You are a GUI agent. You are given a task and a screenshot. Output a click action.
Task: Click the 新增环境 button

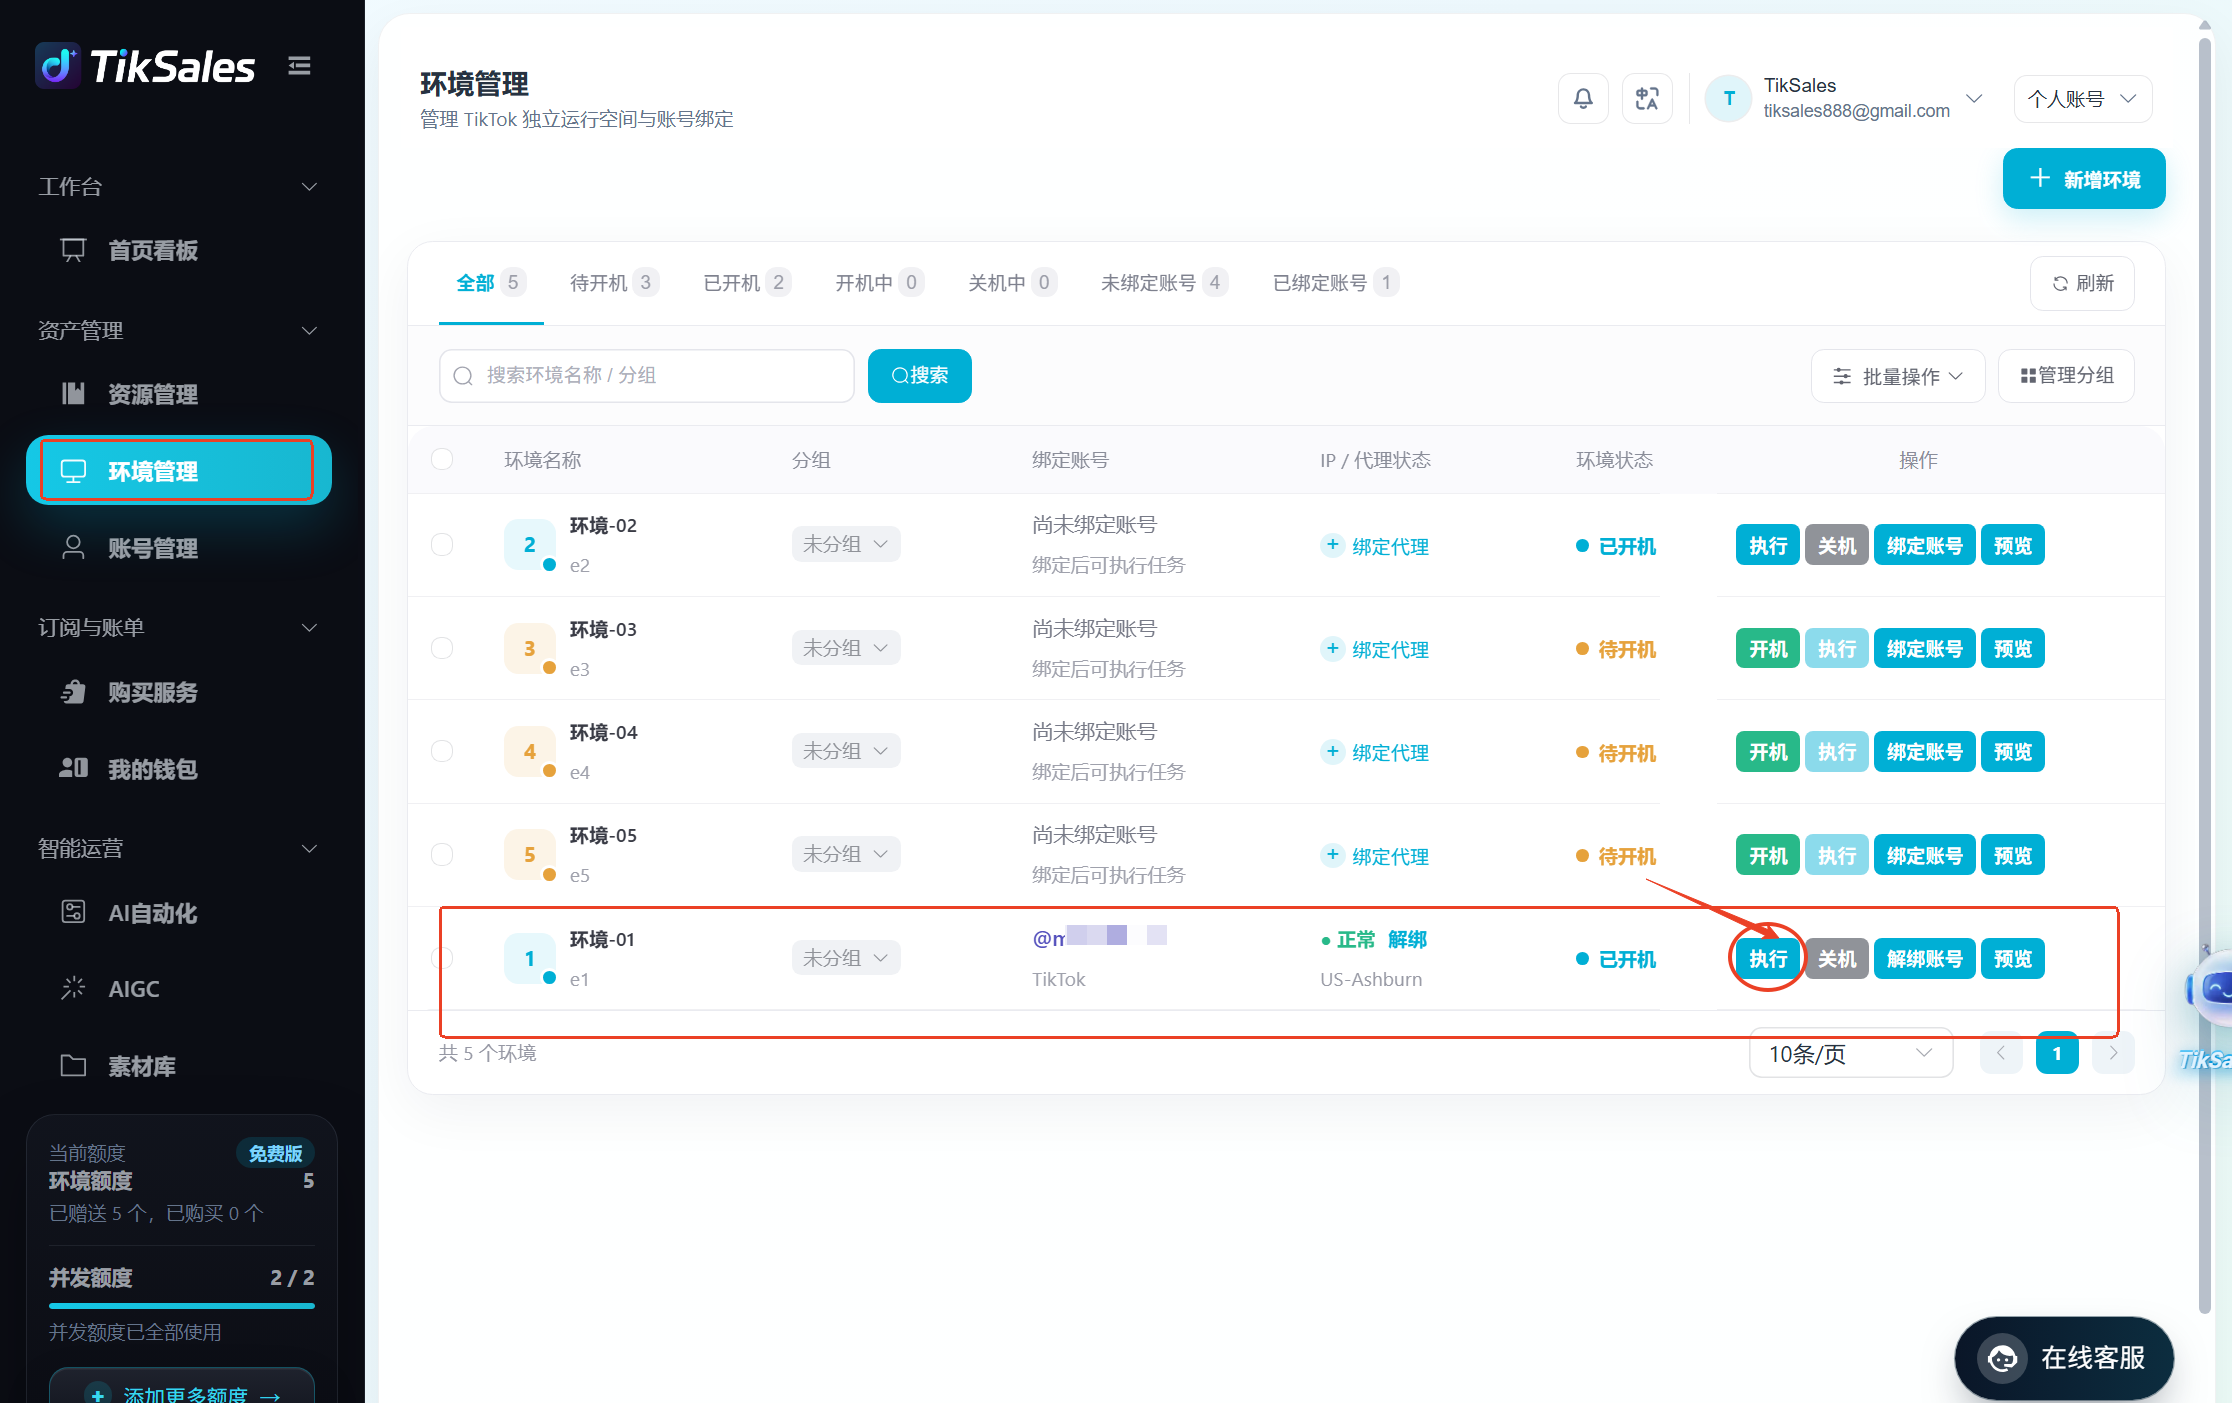[2084, 179]
